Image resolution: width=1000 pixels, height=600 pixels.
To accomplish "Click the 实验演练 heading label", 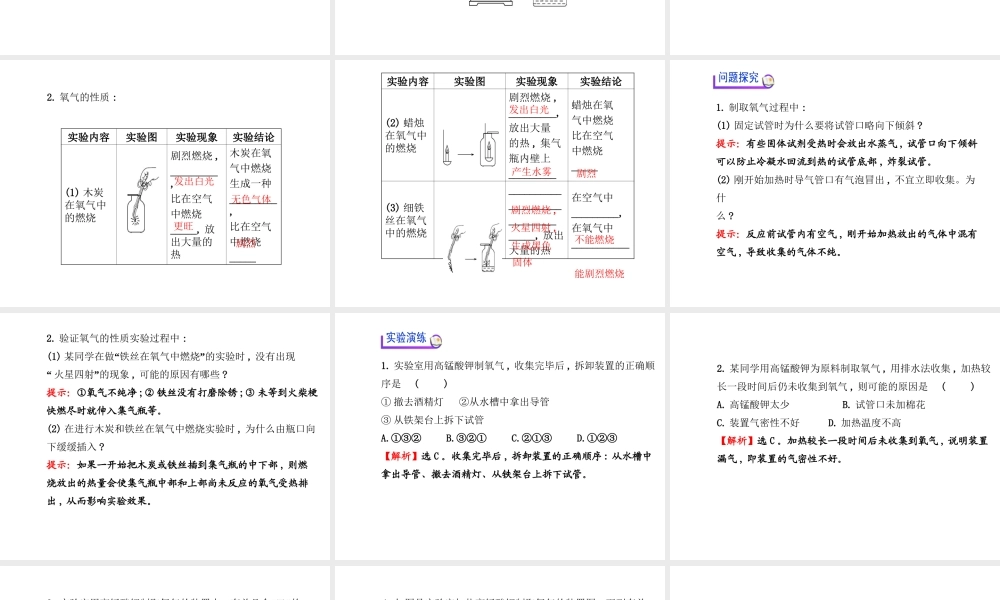I will click(x=406, y=338).
